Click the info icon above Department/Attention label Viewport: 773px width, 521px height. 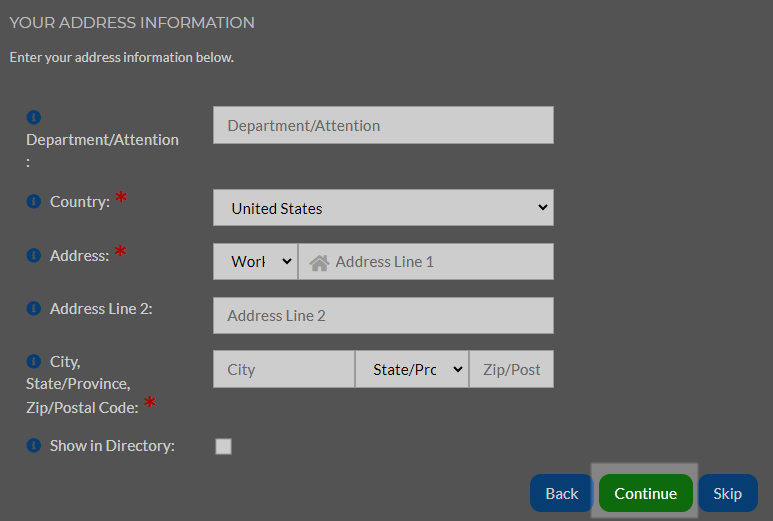(x=34, y=117)
